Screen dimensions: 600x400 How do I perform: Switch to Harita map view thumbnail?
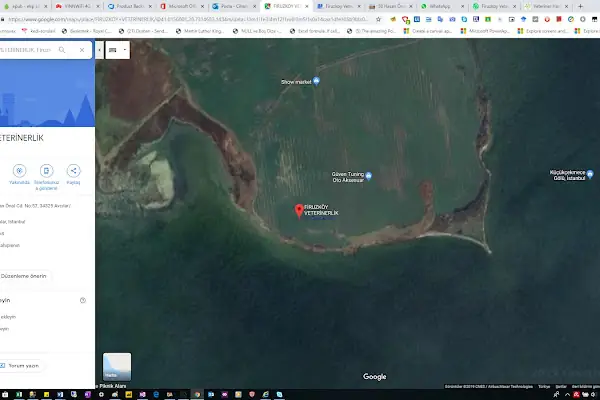click(x=117, y=367)
